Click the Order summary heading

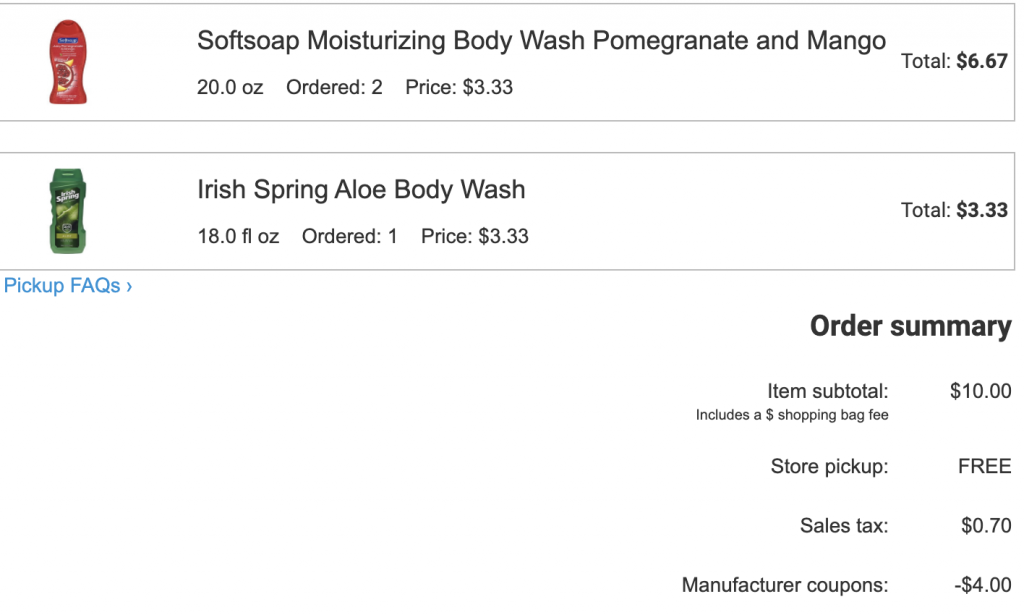[x=910, y=327]
